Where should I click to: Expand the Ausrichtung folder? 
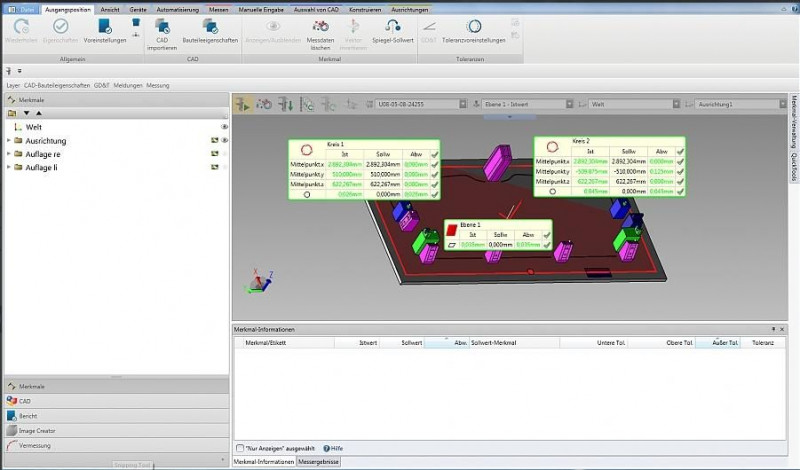pyautogui.click(x=8, y=140)
